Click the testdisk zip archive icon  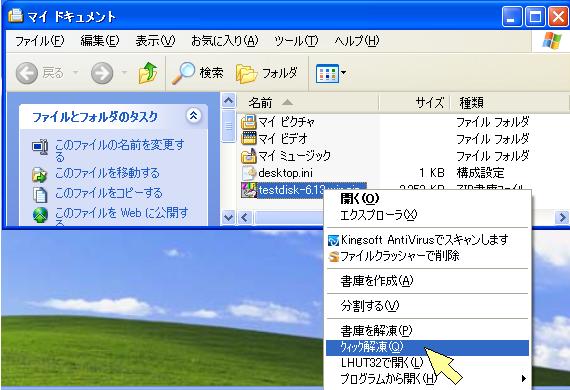click(249, 190)
